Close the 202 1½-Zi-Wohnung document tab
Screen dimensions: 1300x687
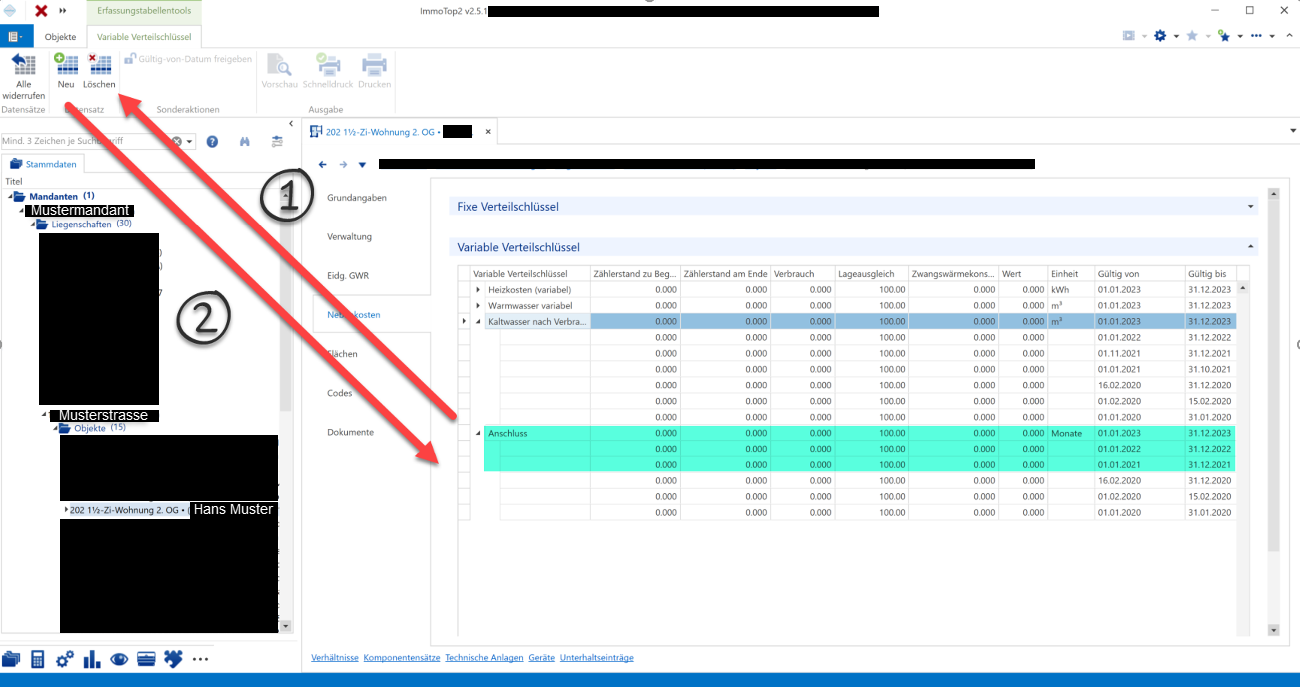(x=488, y=131)
